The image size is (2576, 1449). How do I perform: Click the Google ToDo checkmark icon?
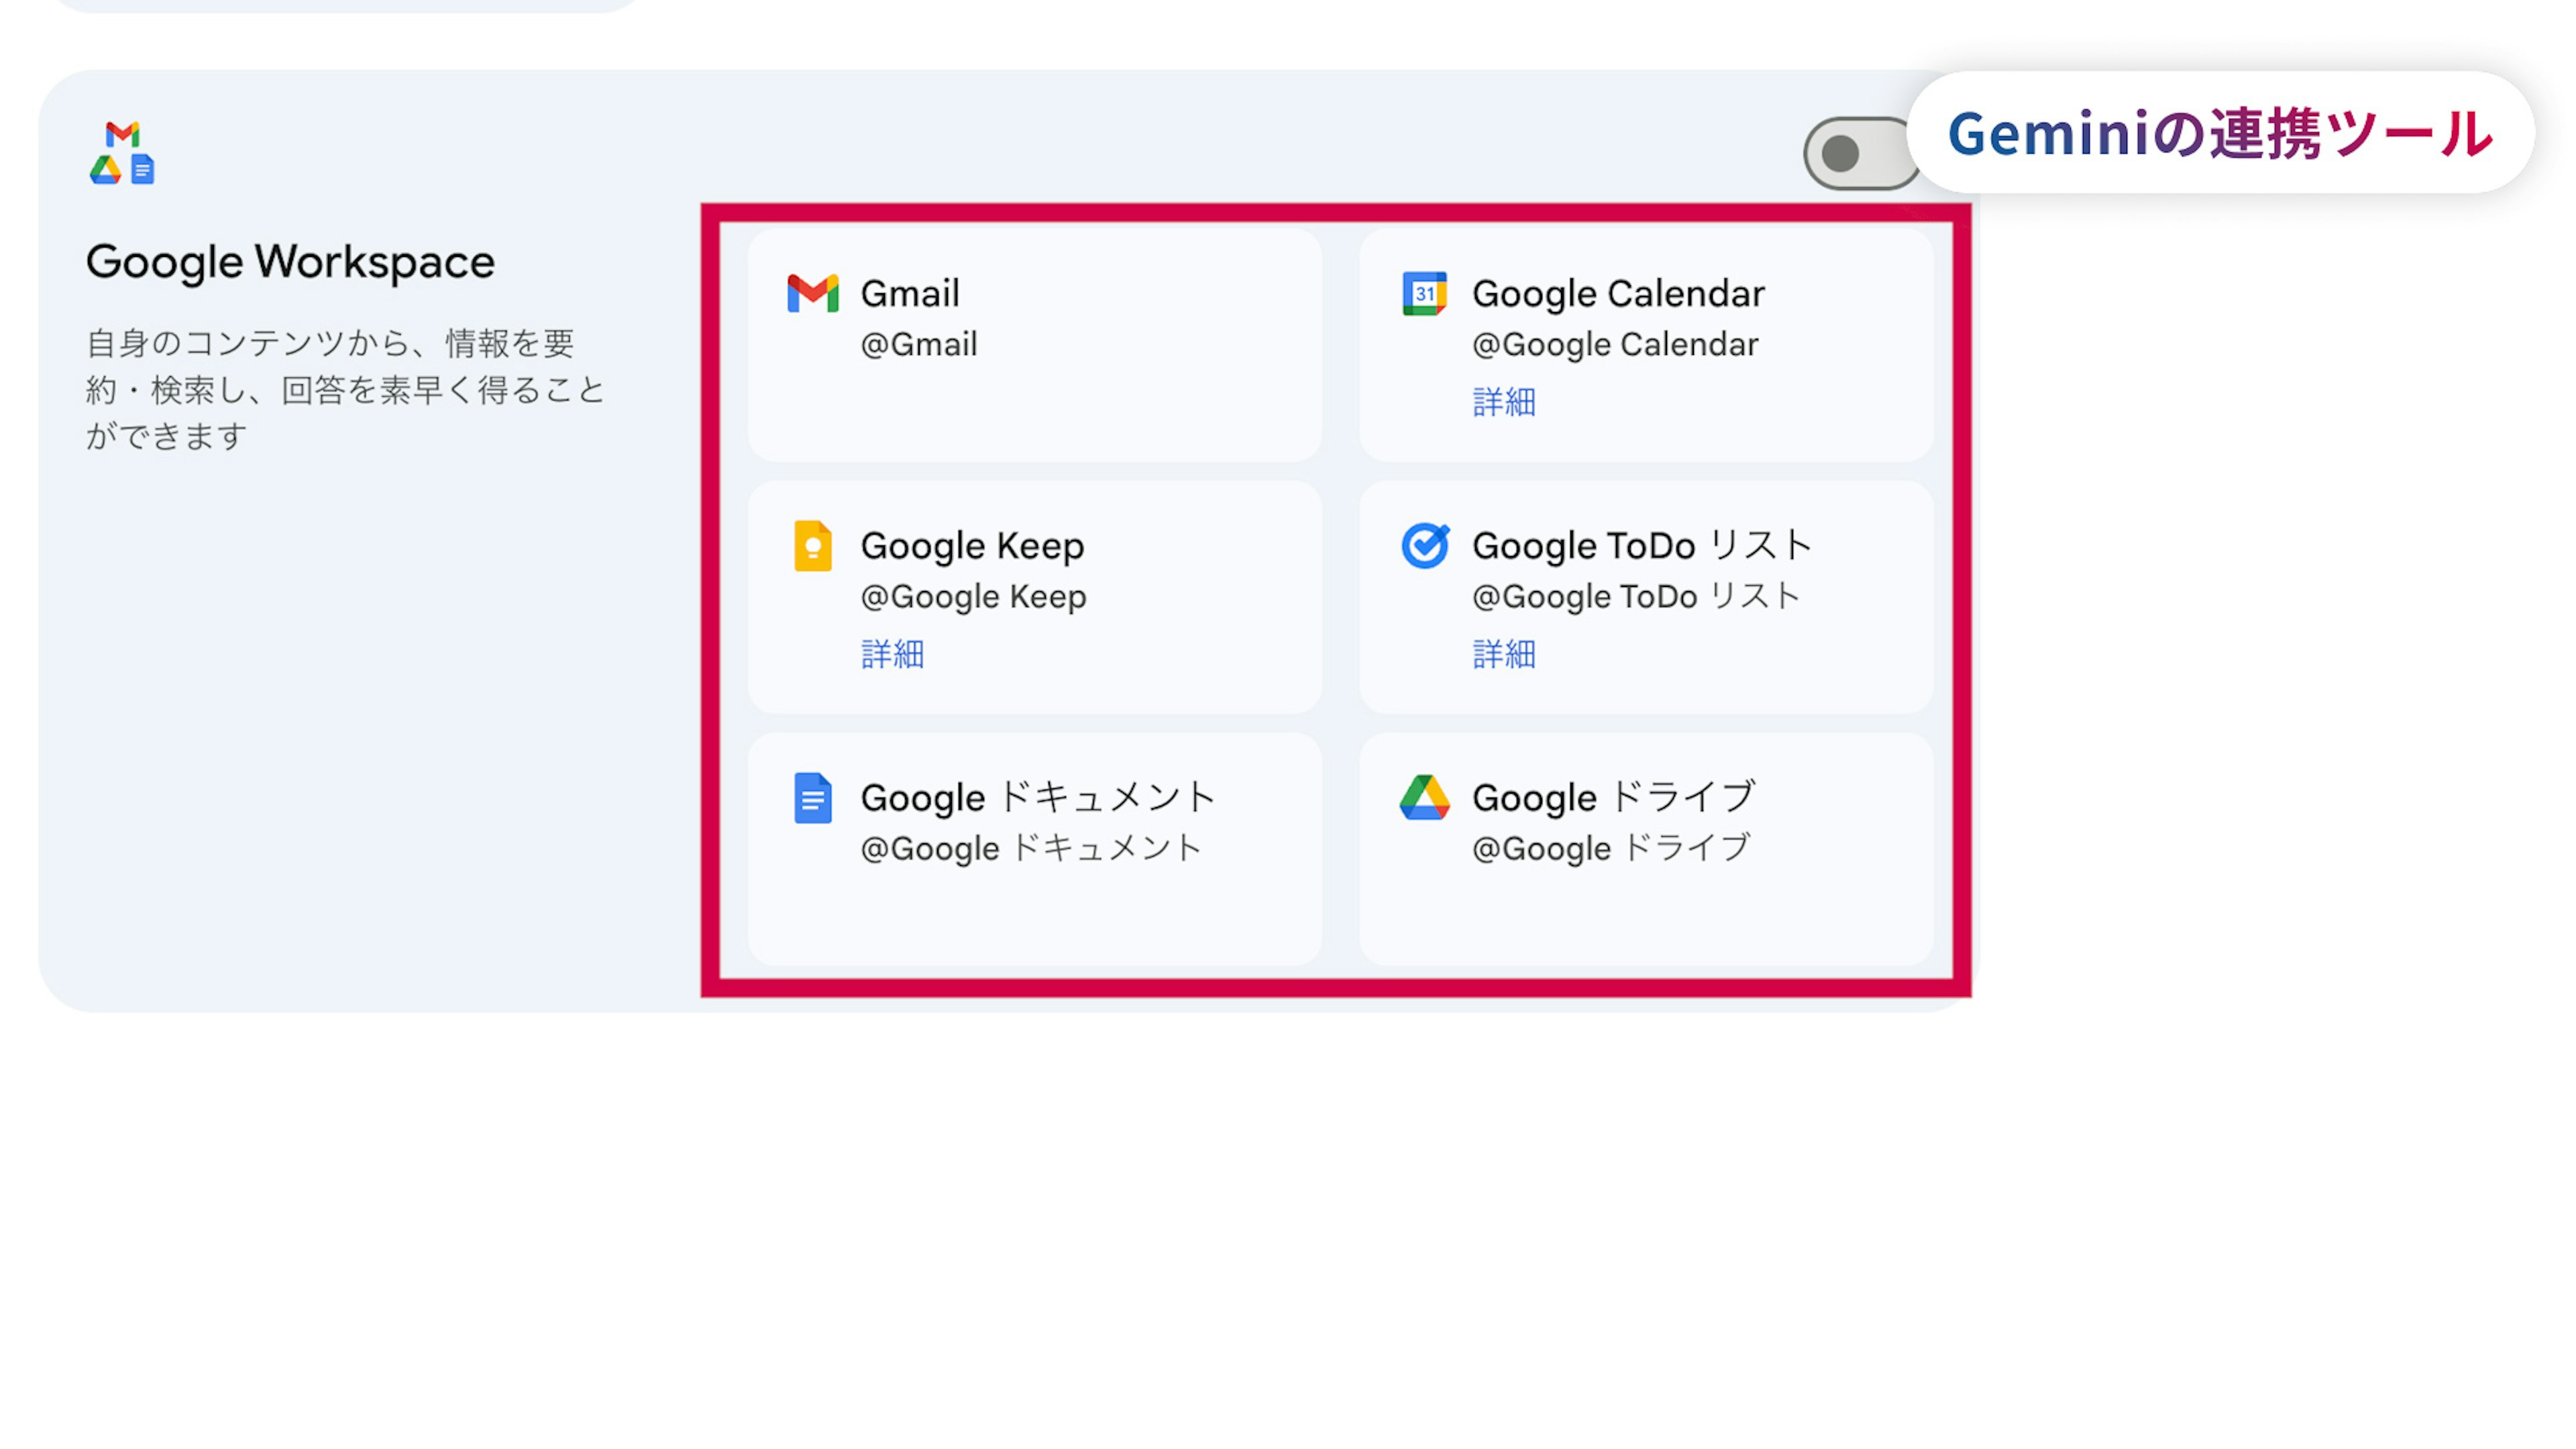[1424, 546]
